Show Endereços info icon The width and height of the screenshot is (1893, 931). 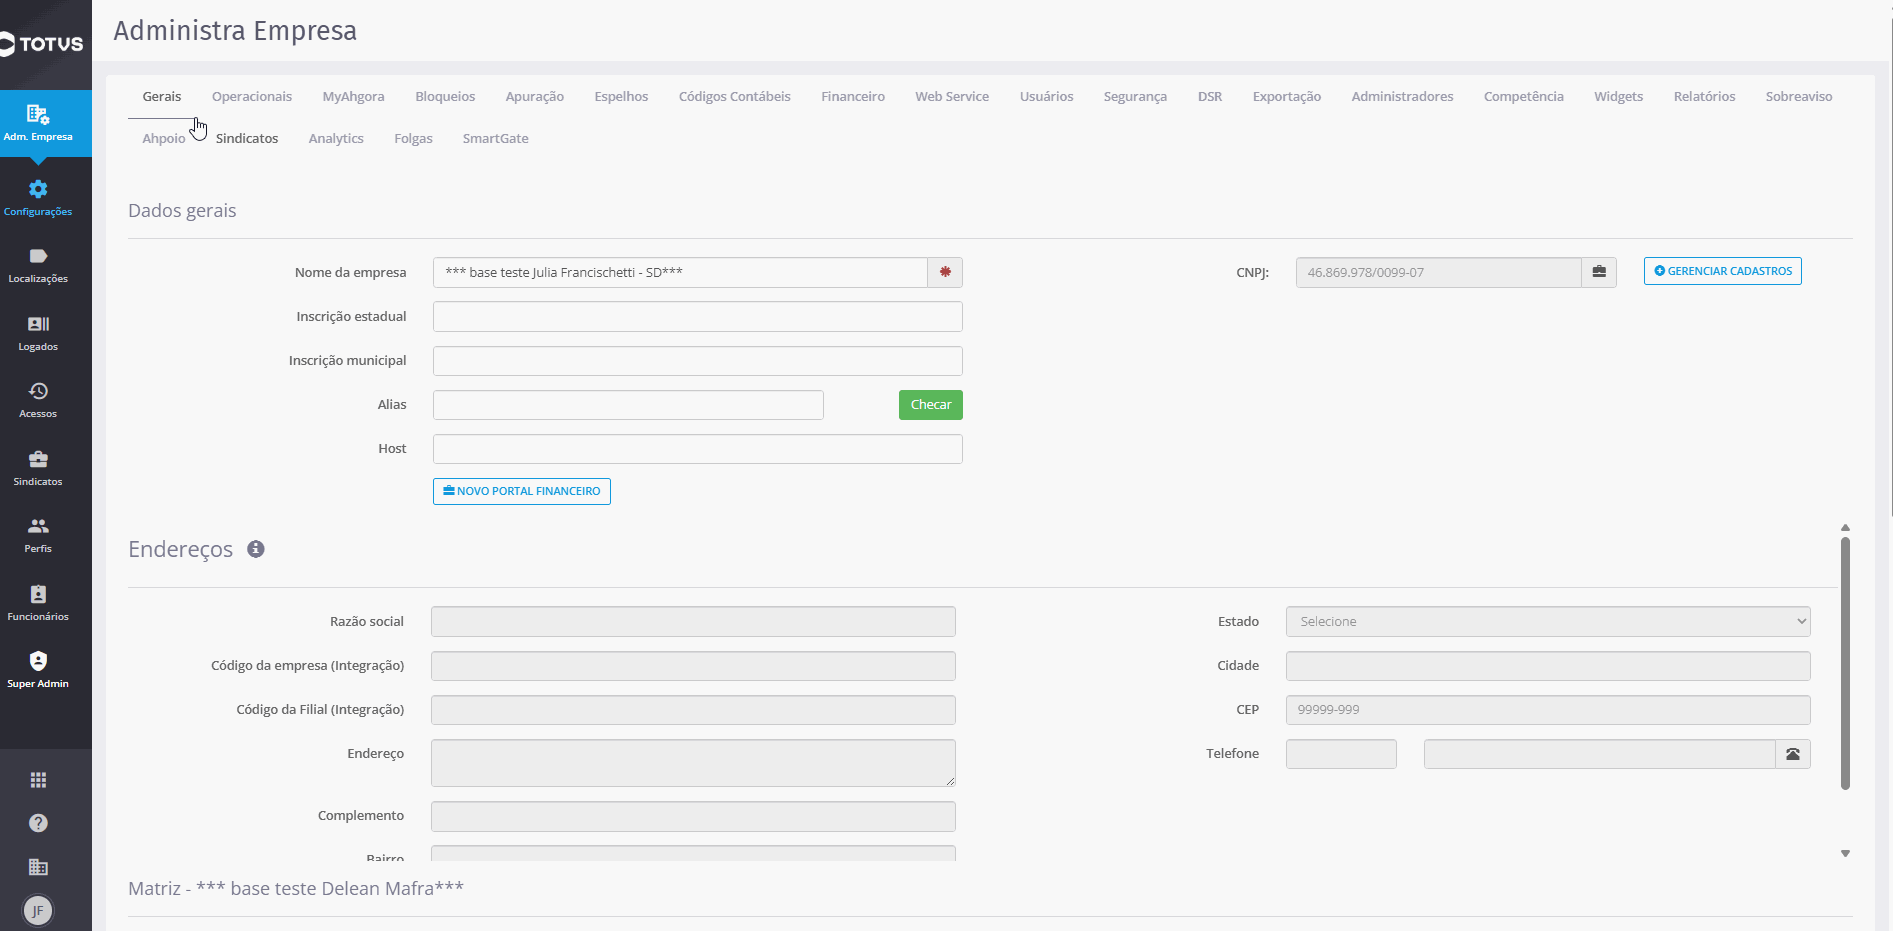point(256,549)
